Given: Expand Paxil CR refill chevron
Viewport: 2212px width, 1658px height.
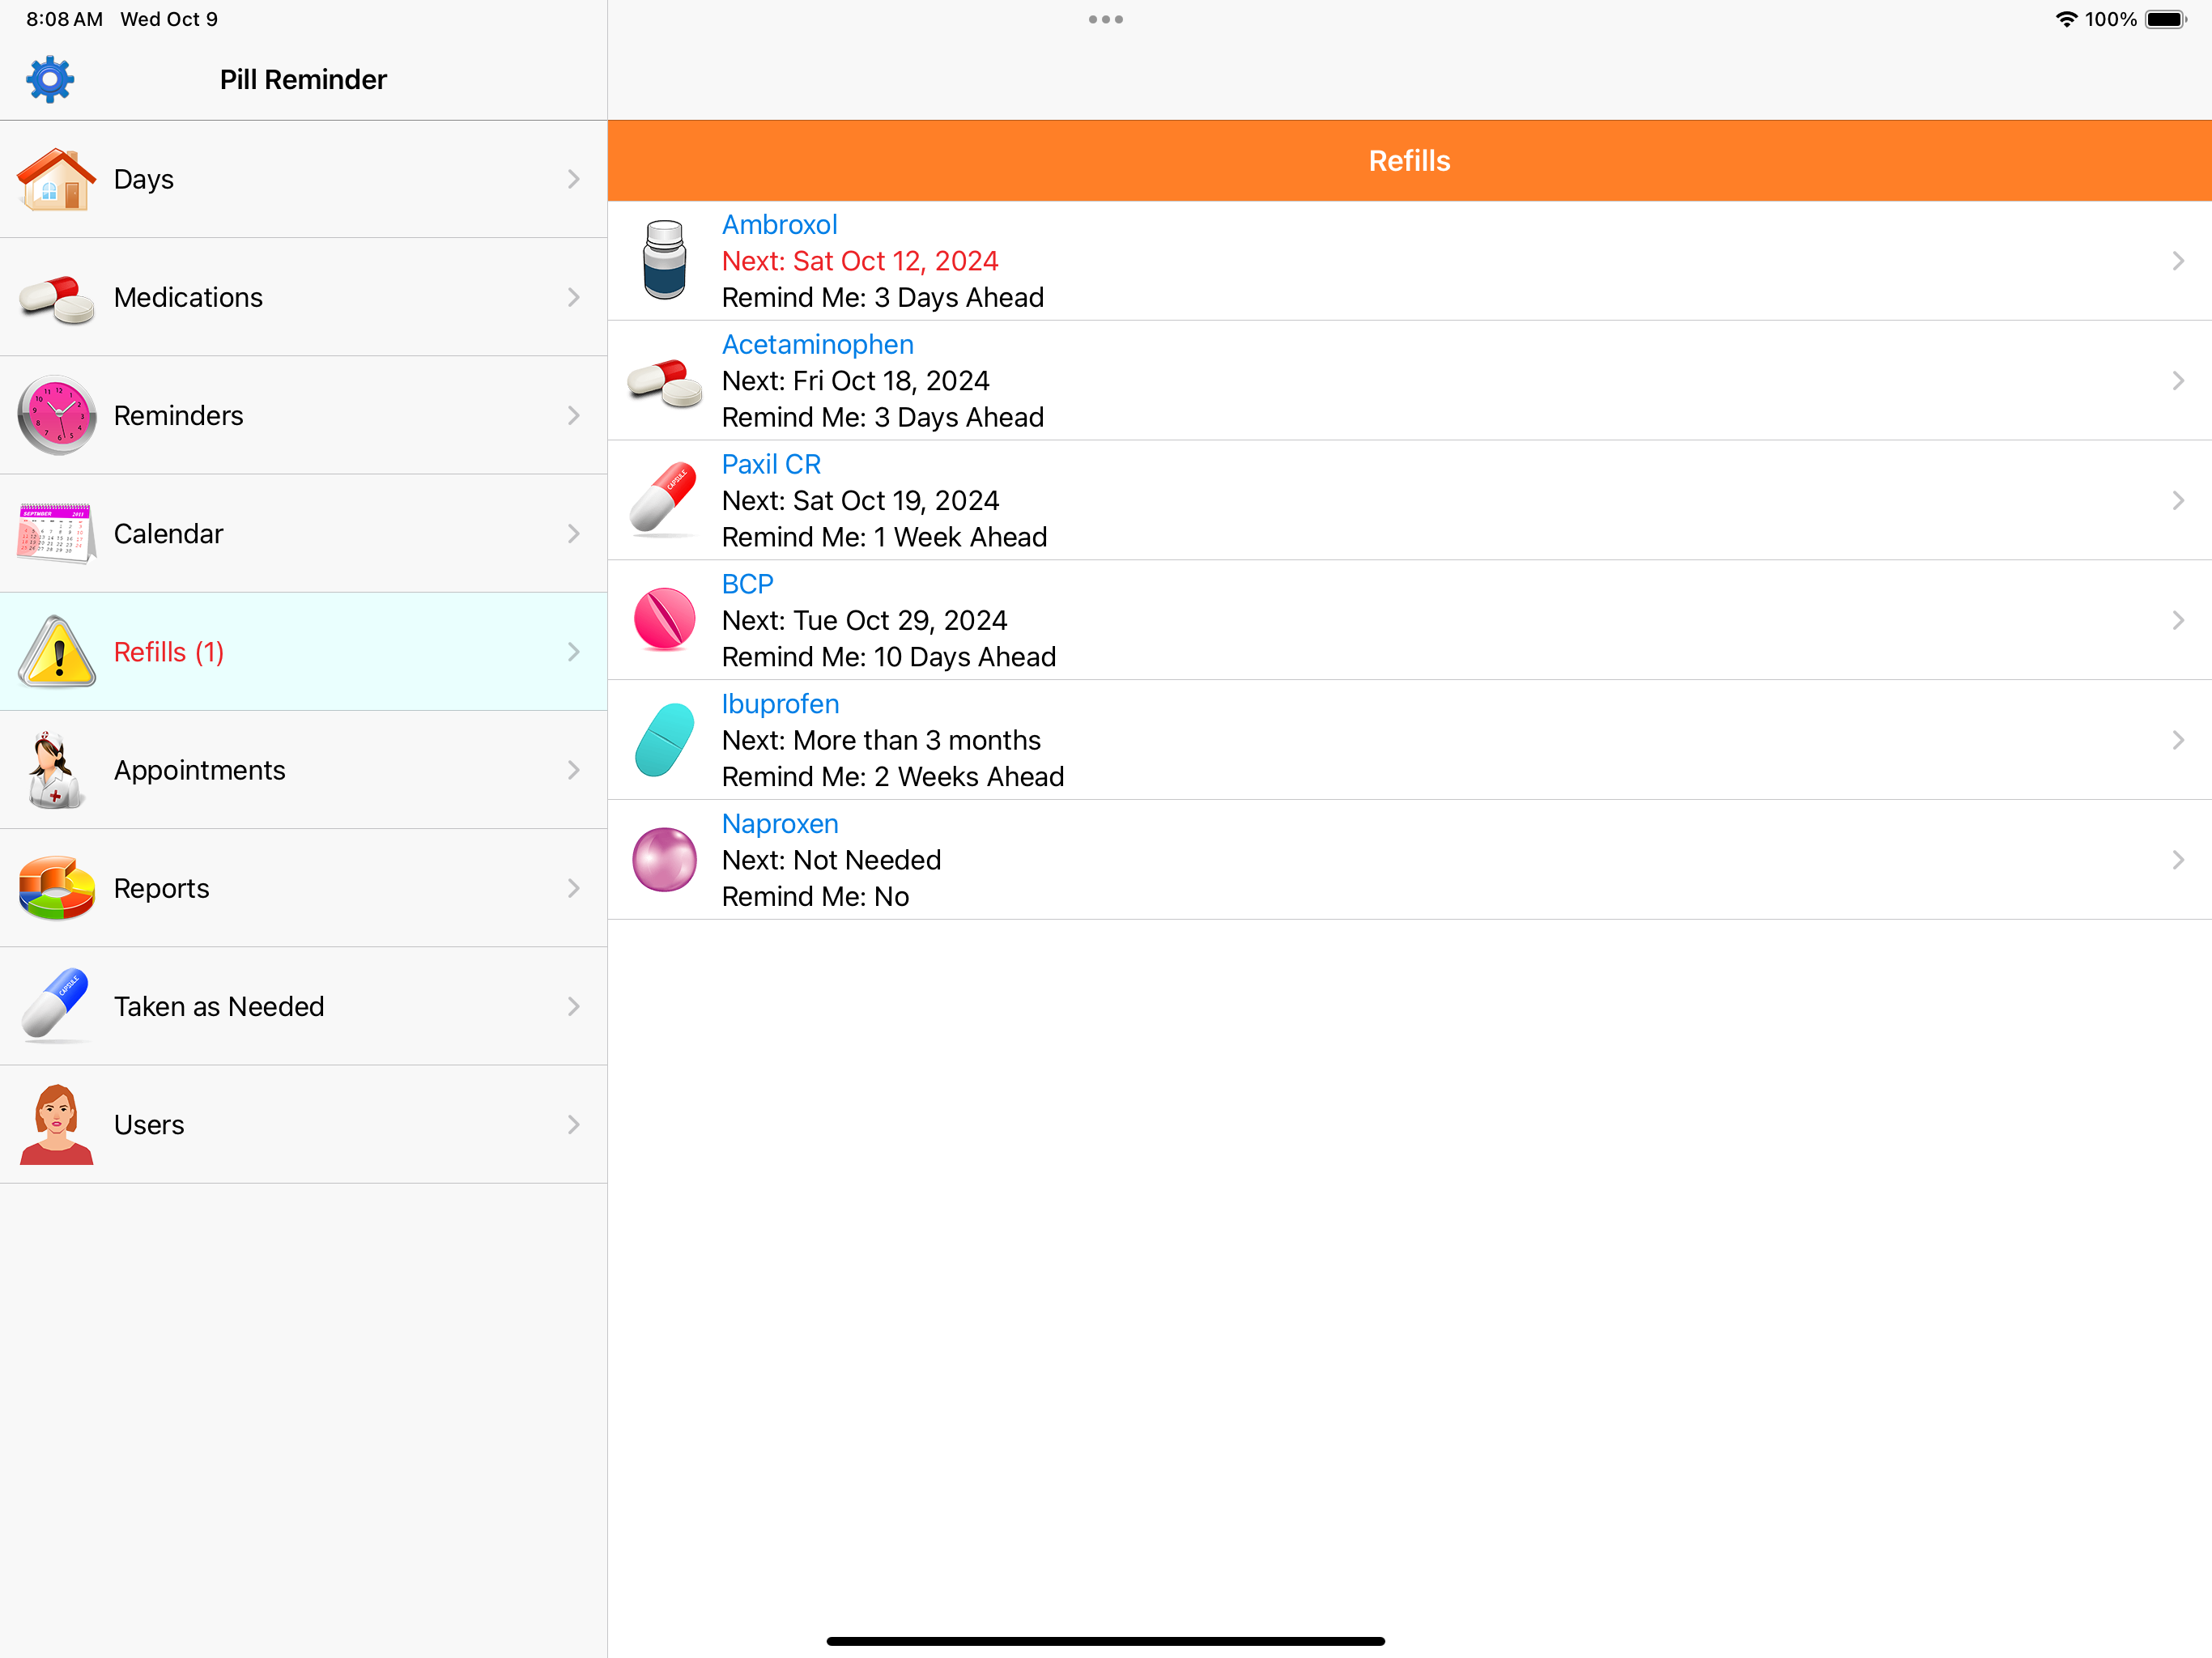Looking at the screenshot, I should click(x=2178, y=500).
